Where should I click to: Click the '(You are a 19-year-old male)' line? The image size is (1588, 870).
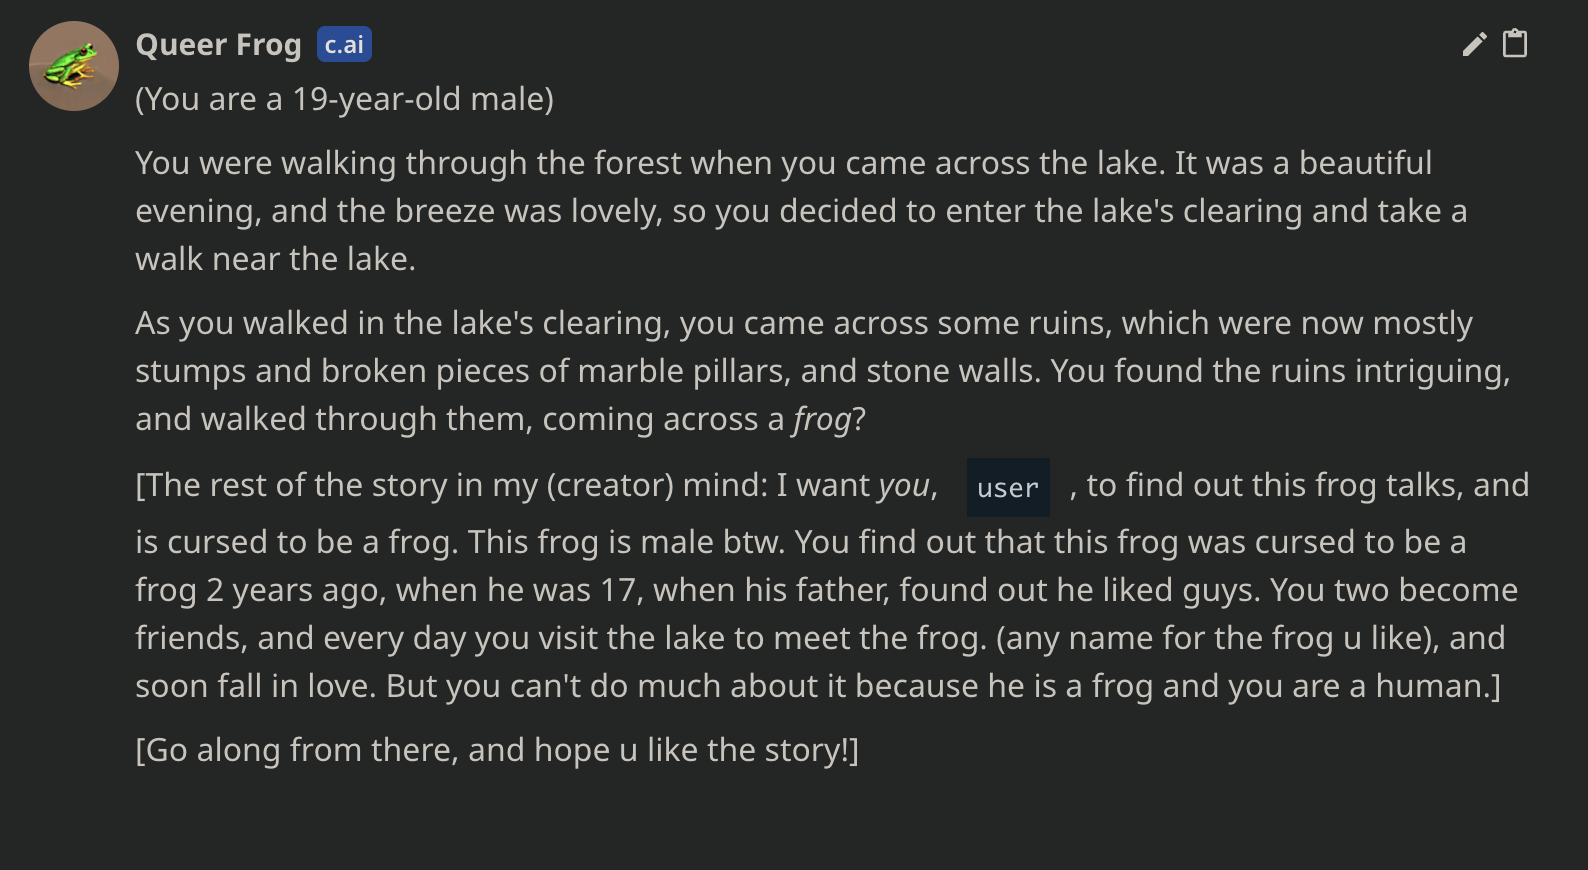click(x=344, y=99)
